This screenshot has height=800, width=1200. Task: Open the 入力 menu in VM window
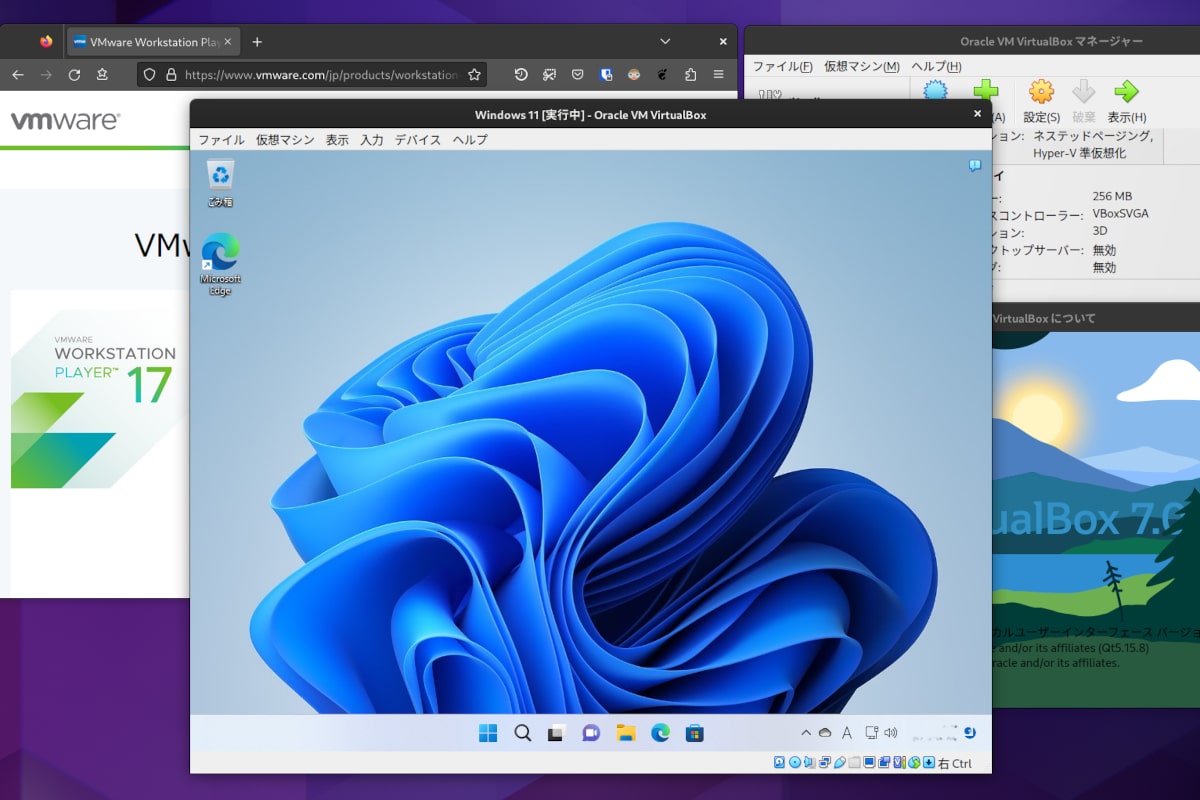coord(372,140)
